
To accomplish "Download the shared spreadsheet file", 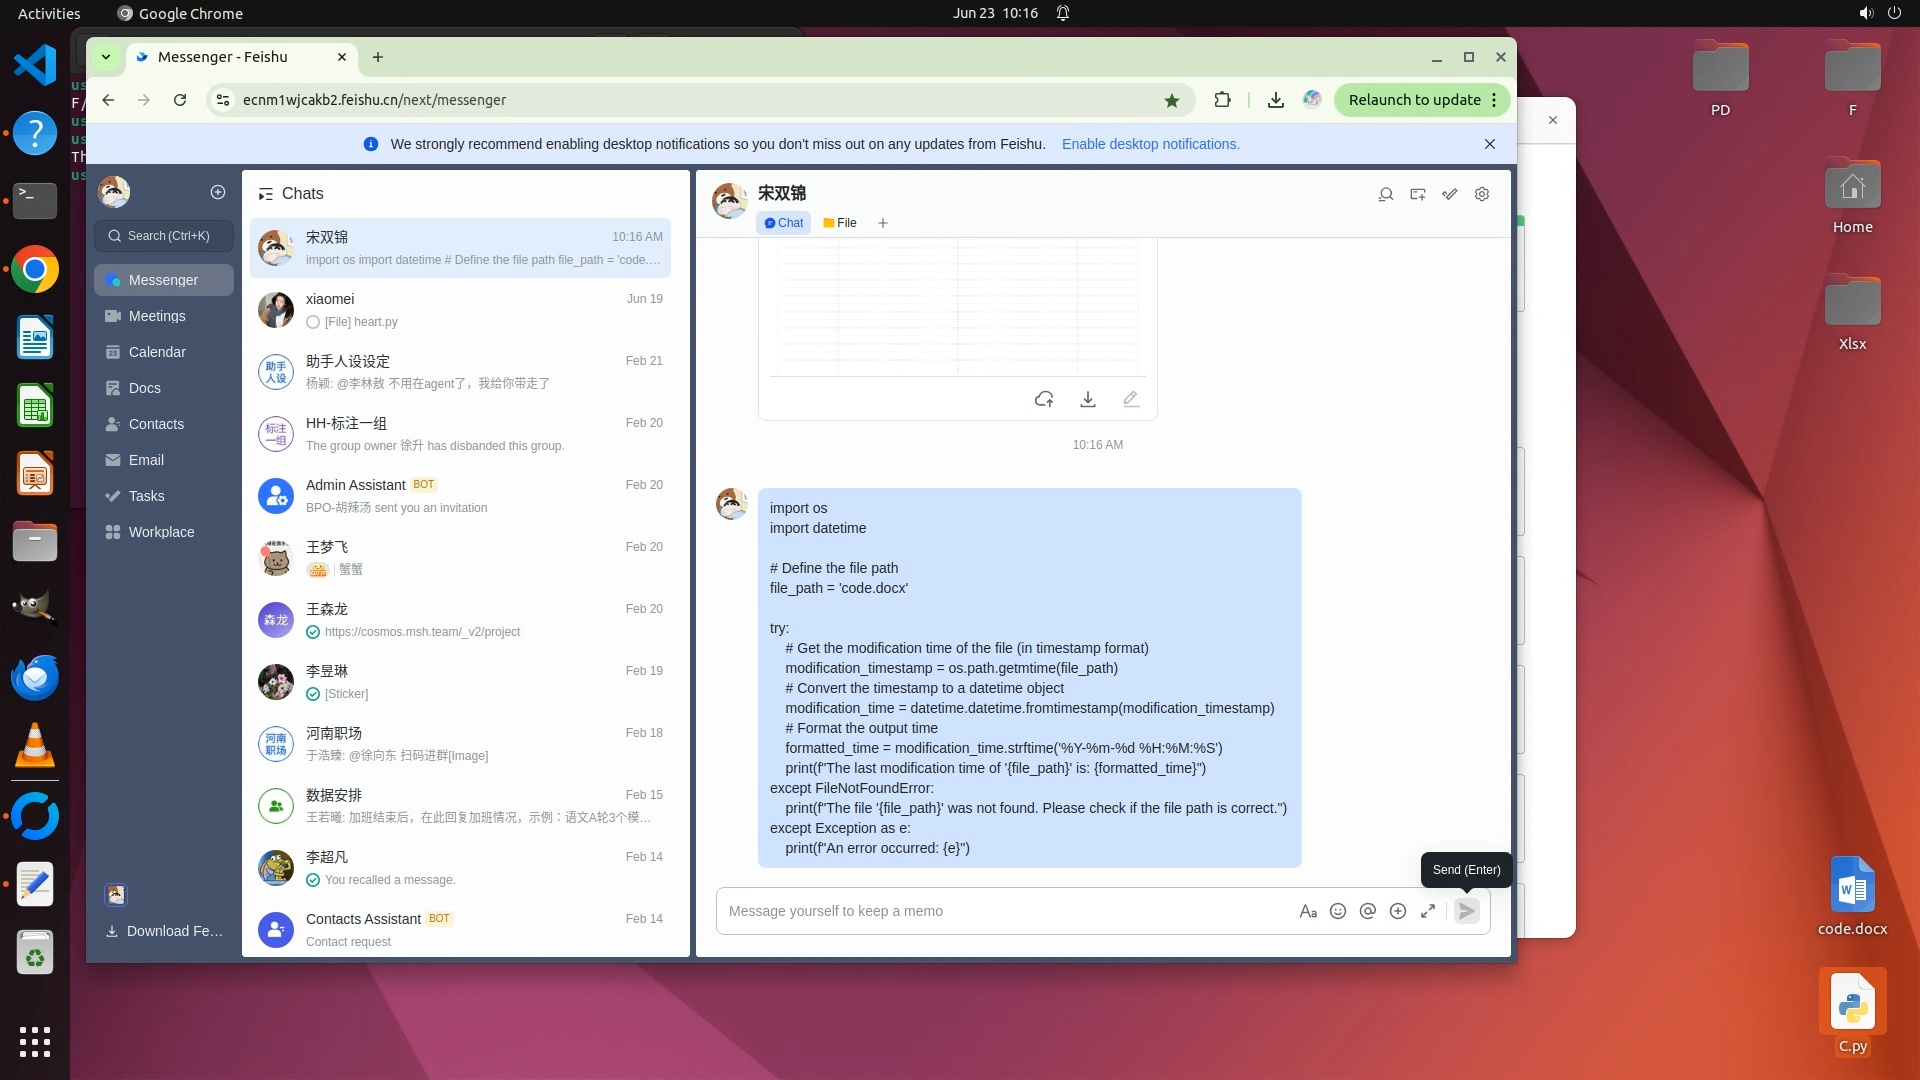I will (1088, 399).
